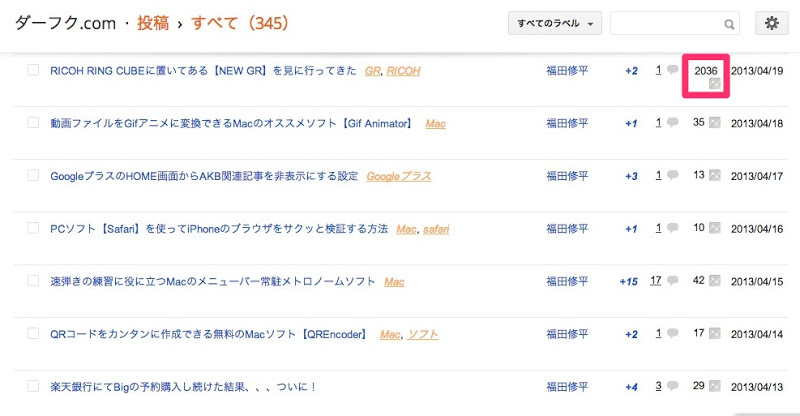The width and height of the screenshot is (800, 416).
Task: Click page view icon in Safari iPhone post row
Action: (715, 228)
